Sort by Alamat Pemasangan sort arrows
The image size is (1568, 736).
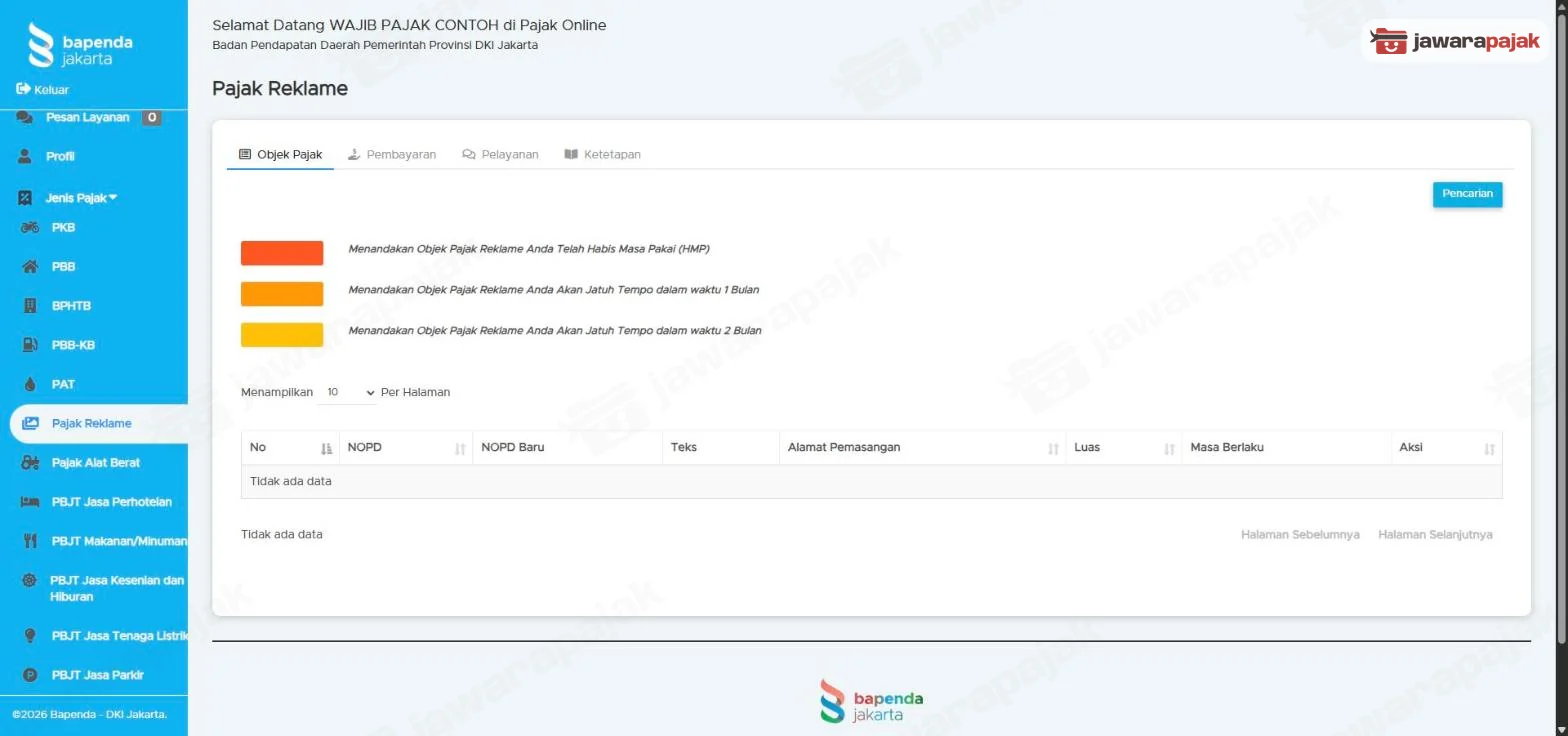pos(1053,449)
